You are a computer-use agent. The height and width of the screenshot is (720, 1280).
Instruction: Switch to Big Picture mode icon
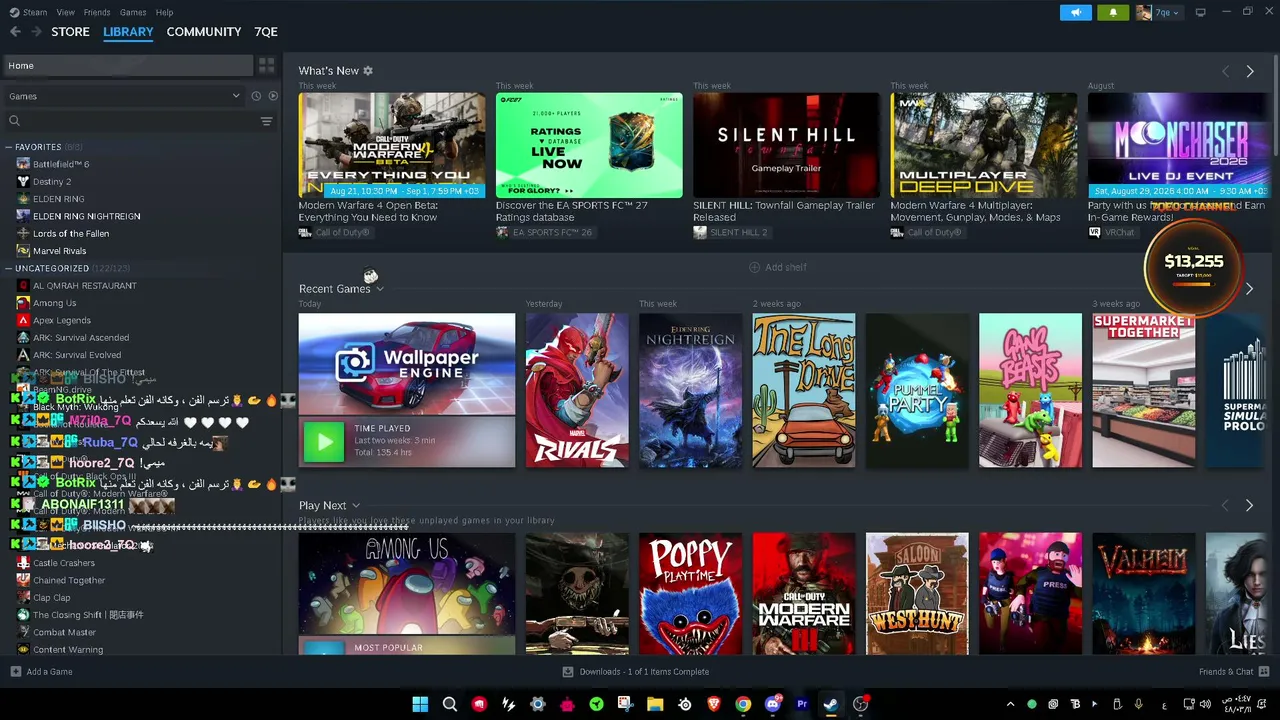coord(1200,12)
